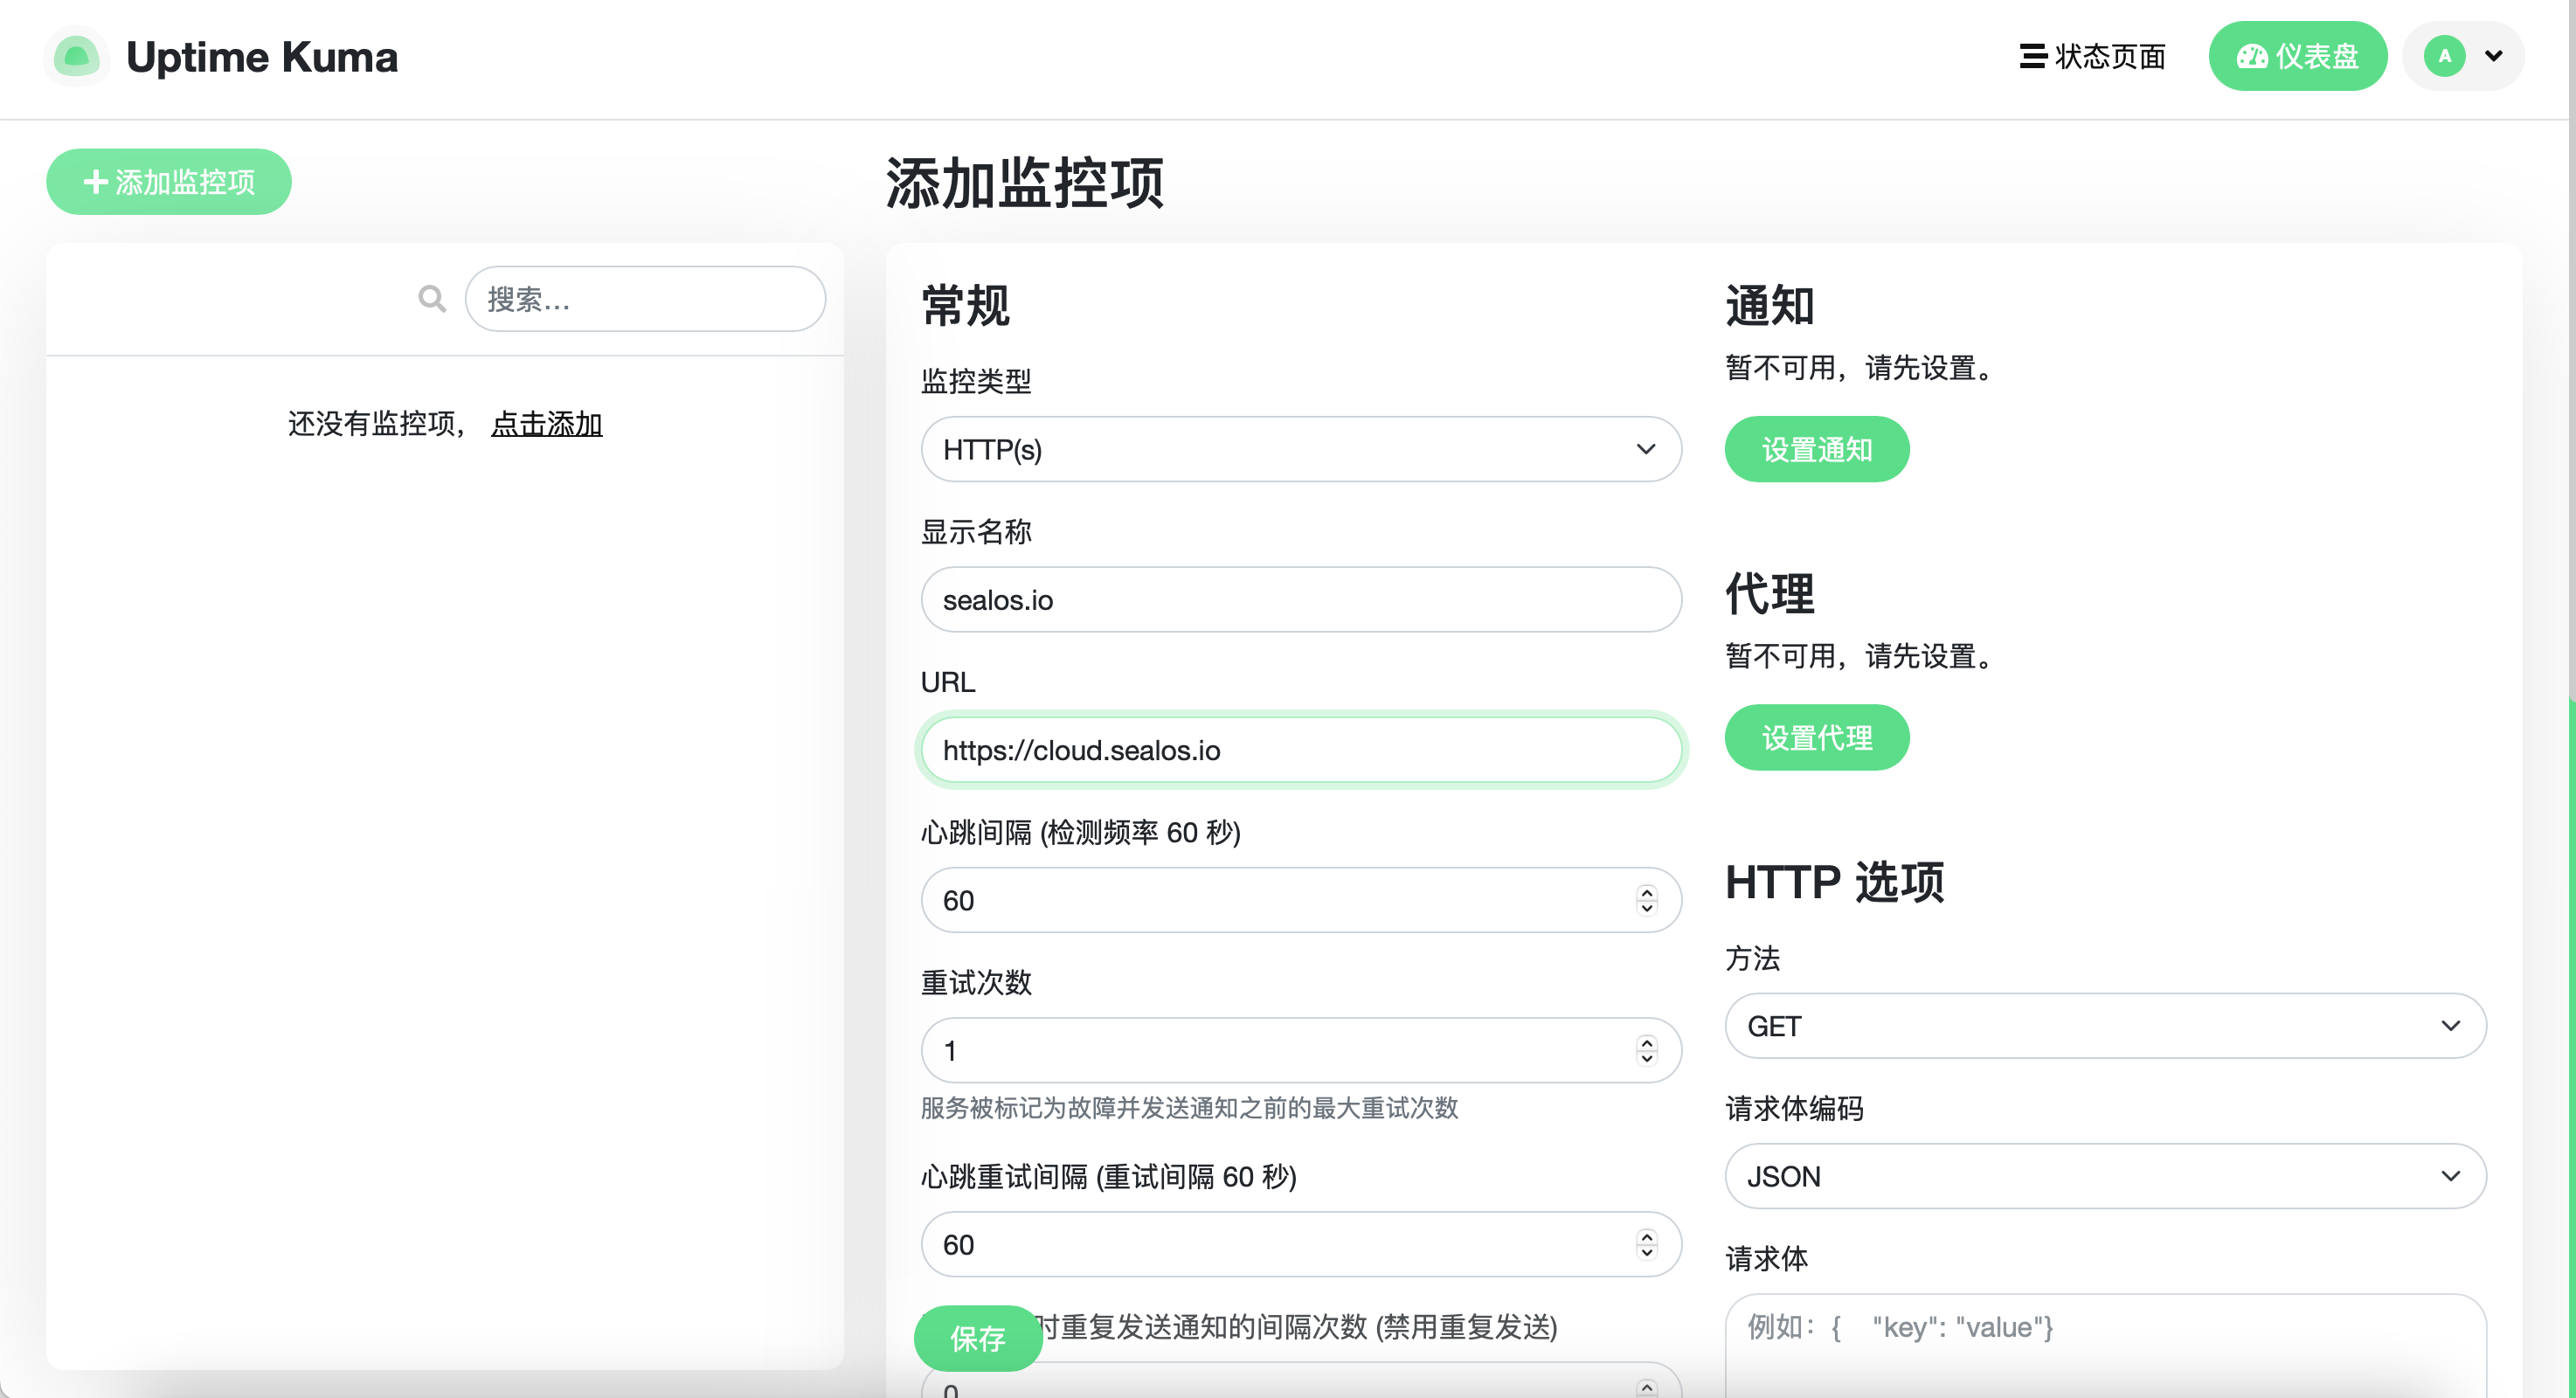Viewport: 2576px width, 1398px height.
Task: Click the 设置通知 setup notification button
Action: (x=1817, y=449)
